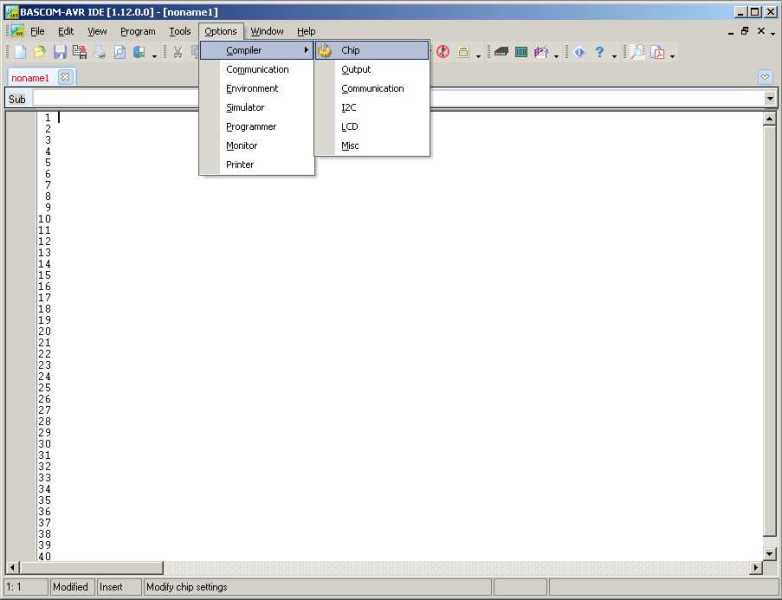Click the Print Preview toolbar icon
782x600 pixels.
point(120,51)
